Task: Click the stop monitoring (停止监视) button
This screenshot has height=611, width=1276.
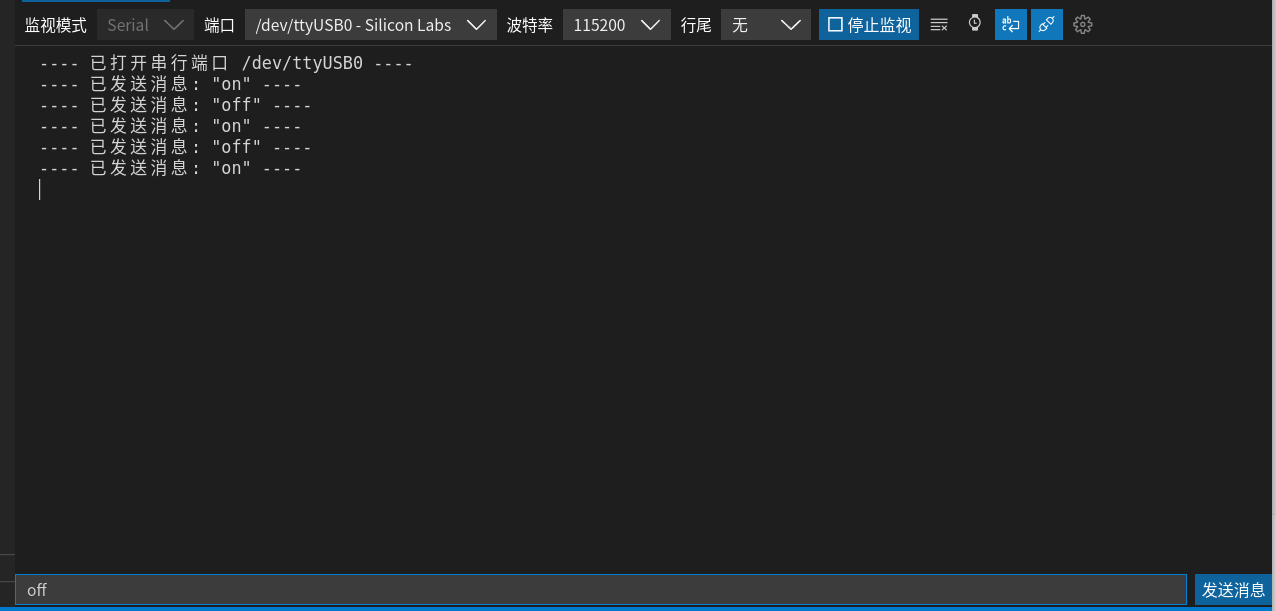Action: 868,25
